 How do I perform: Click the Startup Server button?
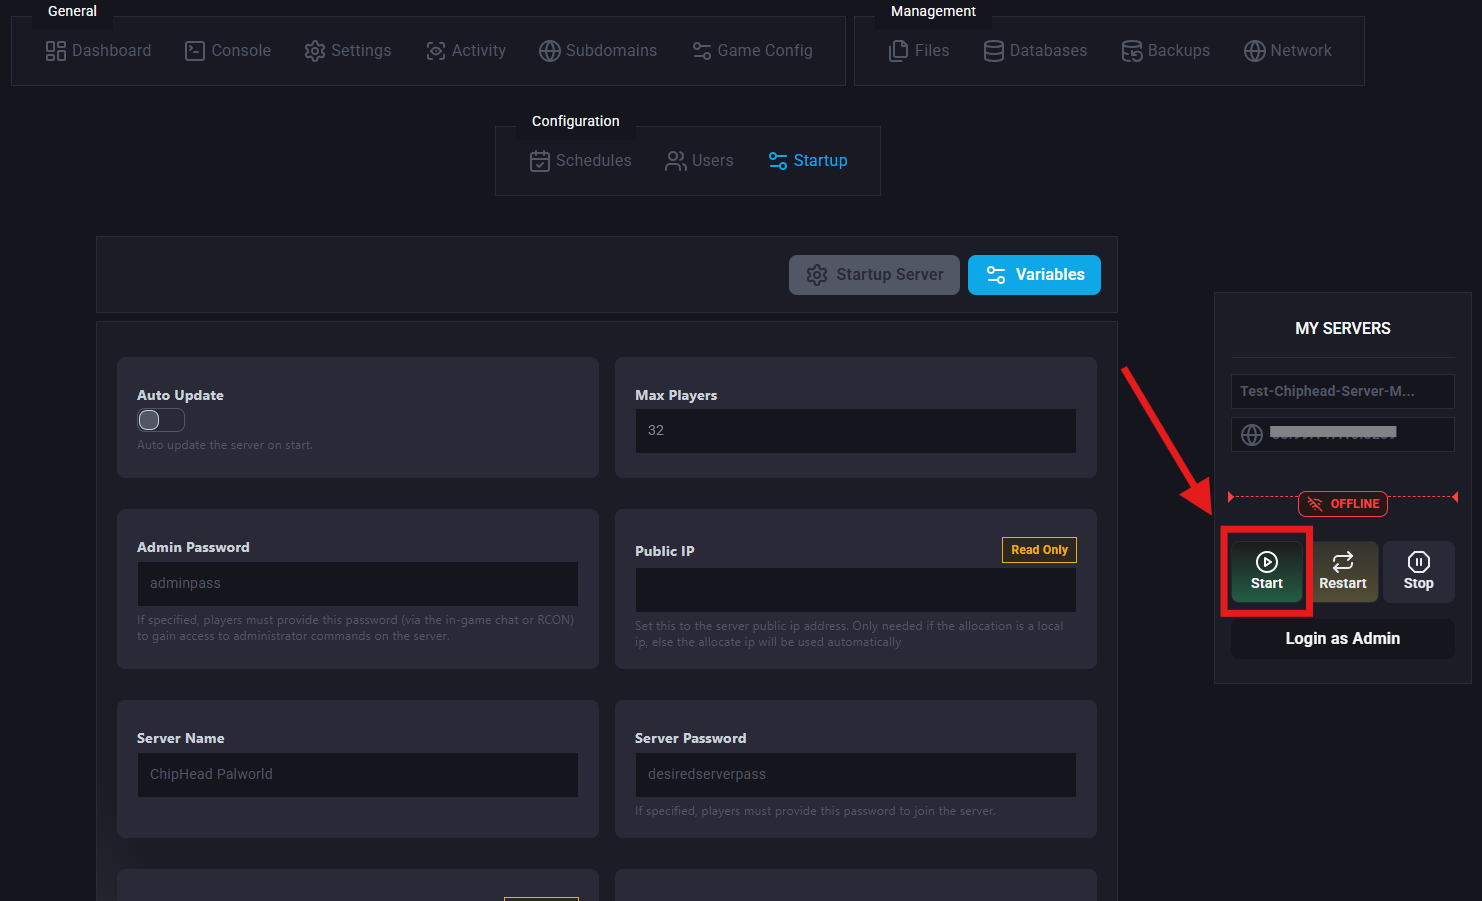click(x=874, y=275)
